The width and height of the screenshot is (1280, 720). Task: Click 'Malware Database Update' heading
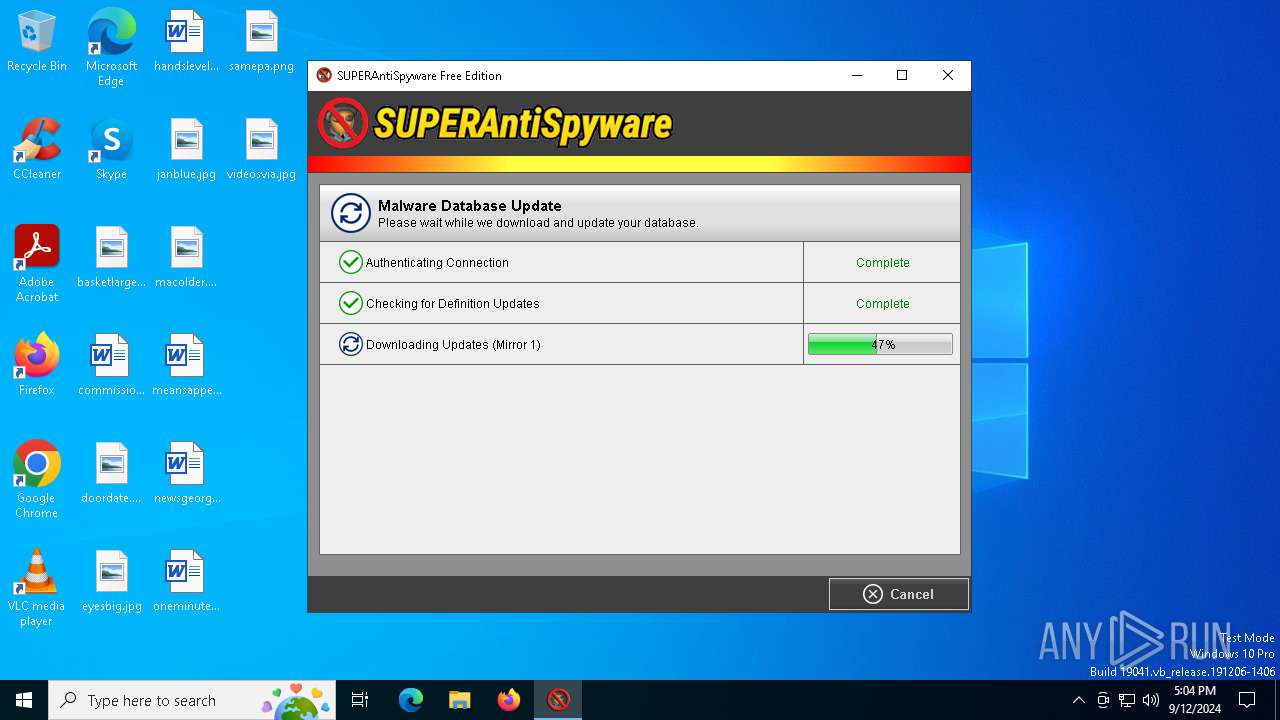click(x=469, y=206)
